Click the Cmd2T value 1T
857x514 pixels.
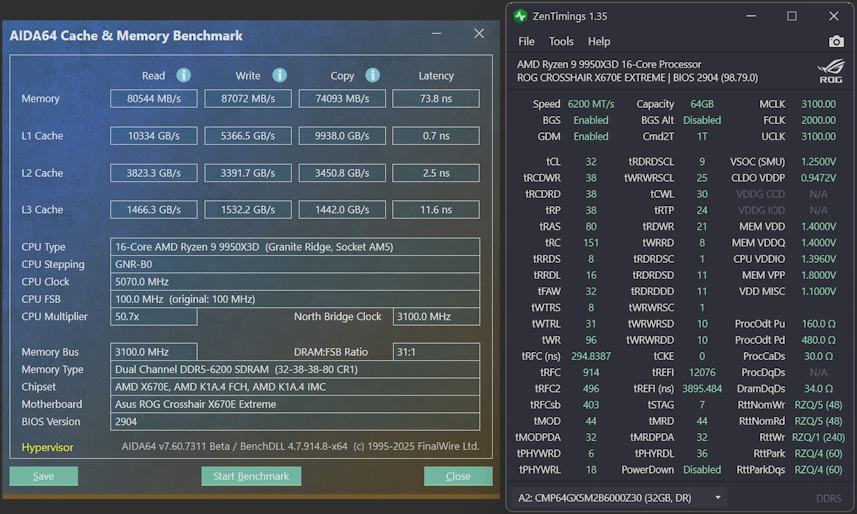pos(702,136)
